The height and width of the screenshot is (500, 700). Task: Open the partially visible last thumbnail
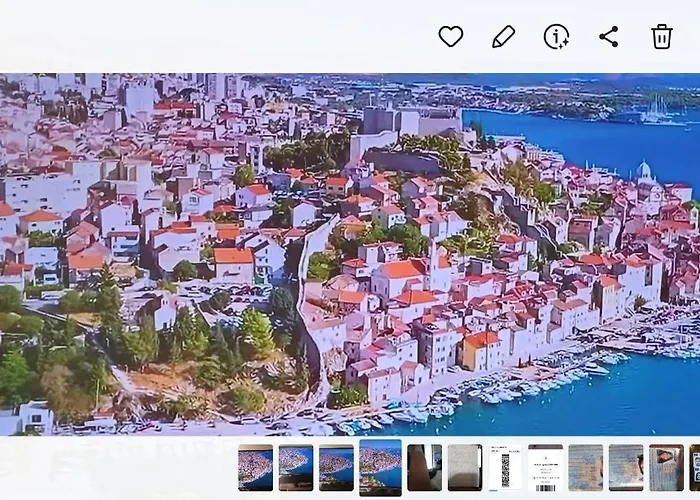694,467
